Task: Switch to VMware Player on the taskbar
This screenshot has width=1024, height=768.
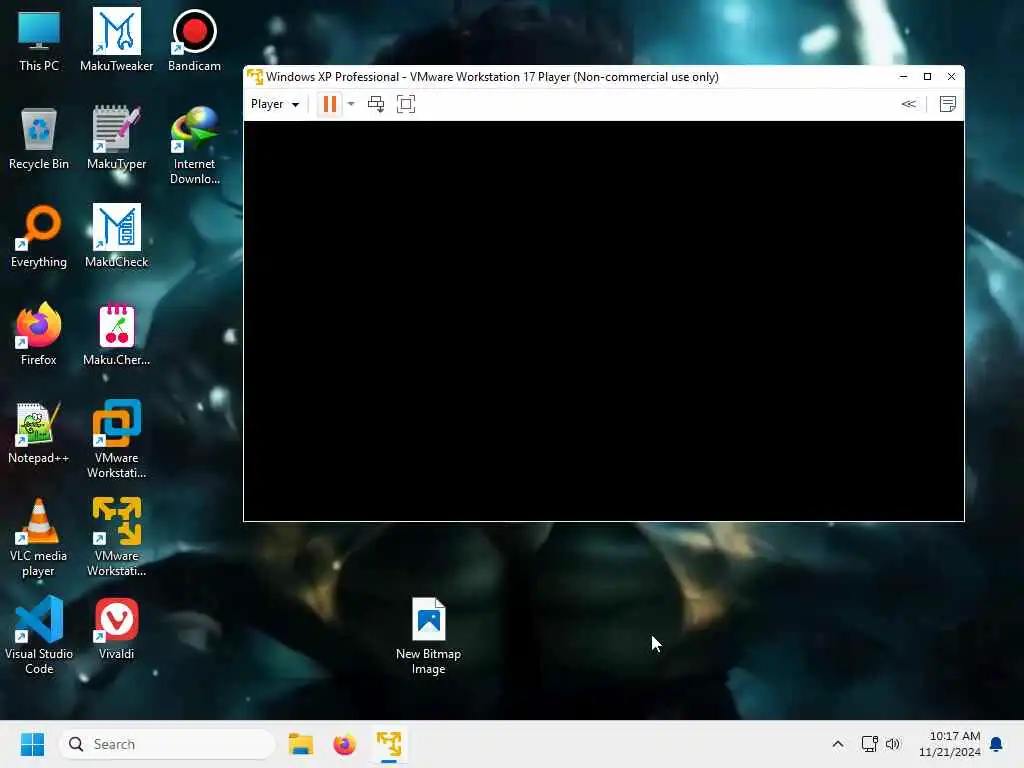Action: pyautogui.click(x=389, y=744)
